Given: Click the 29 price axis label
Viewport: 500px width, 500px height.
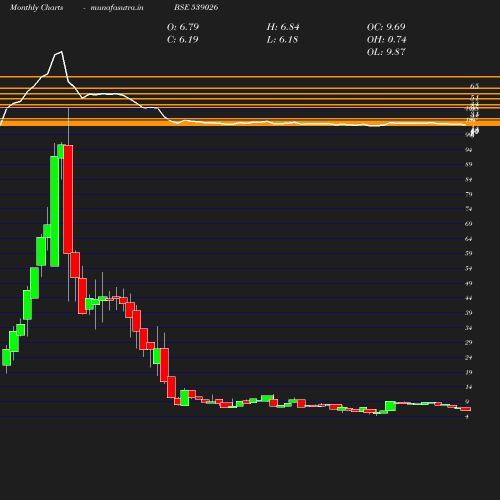Looking at the screenshot, I should (x=469, y=343).
